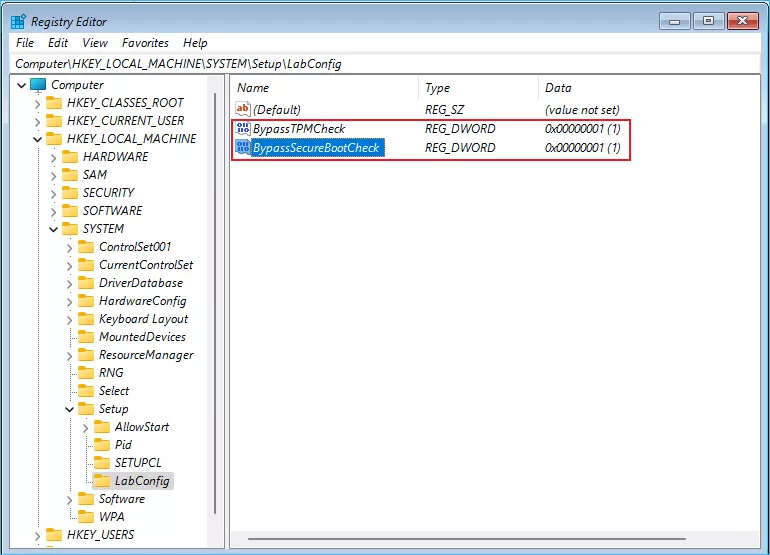Expand the Software key under SYSTEM

point(69,500)
